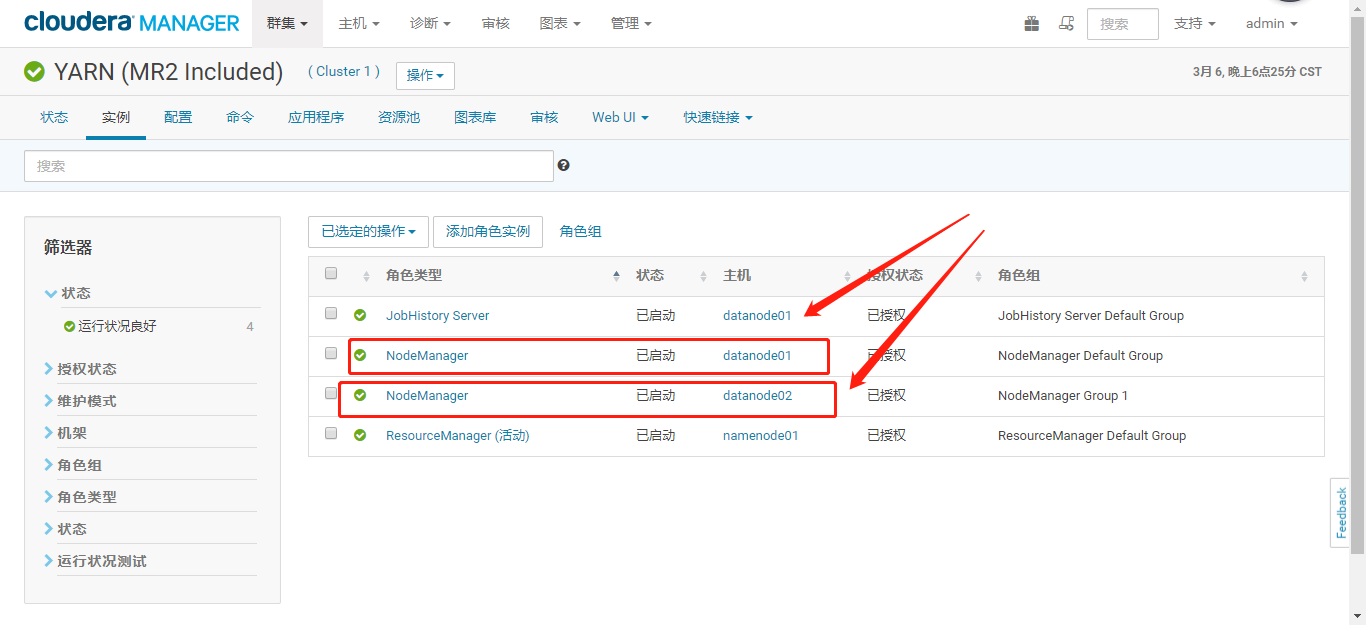Viewport: 1366px width, 625px height.
Task: Open the 操作 actions dropdown
Action: [x=425, y=76]
